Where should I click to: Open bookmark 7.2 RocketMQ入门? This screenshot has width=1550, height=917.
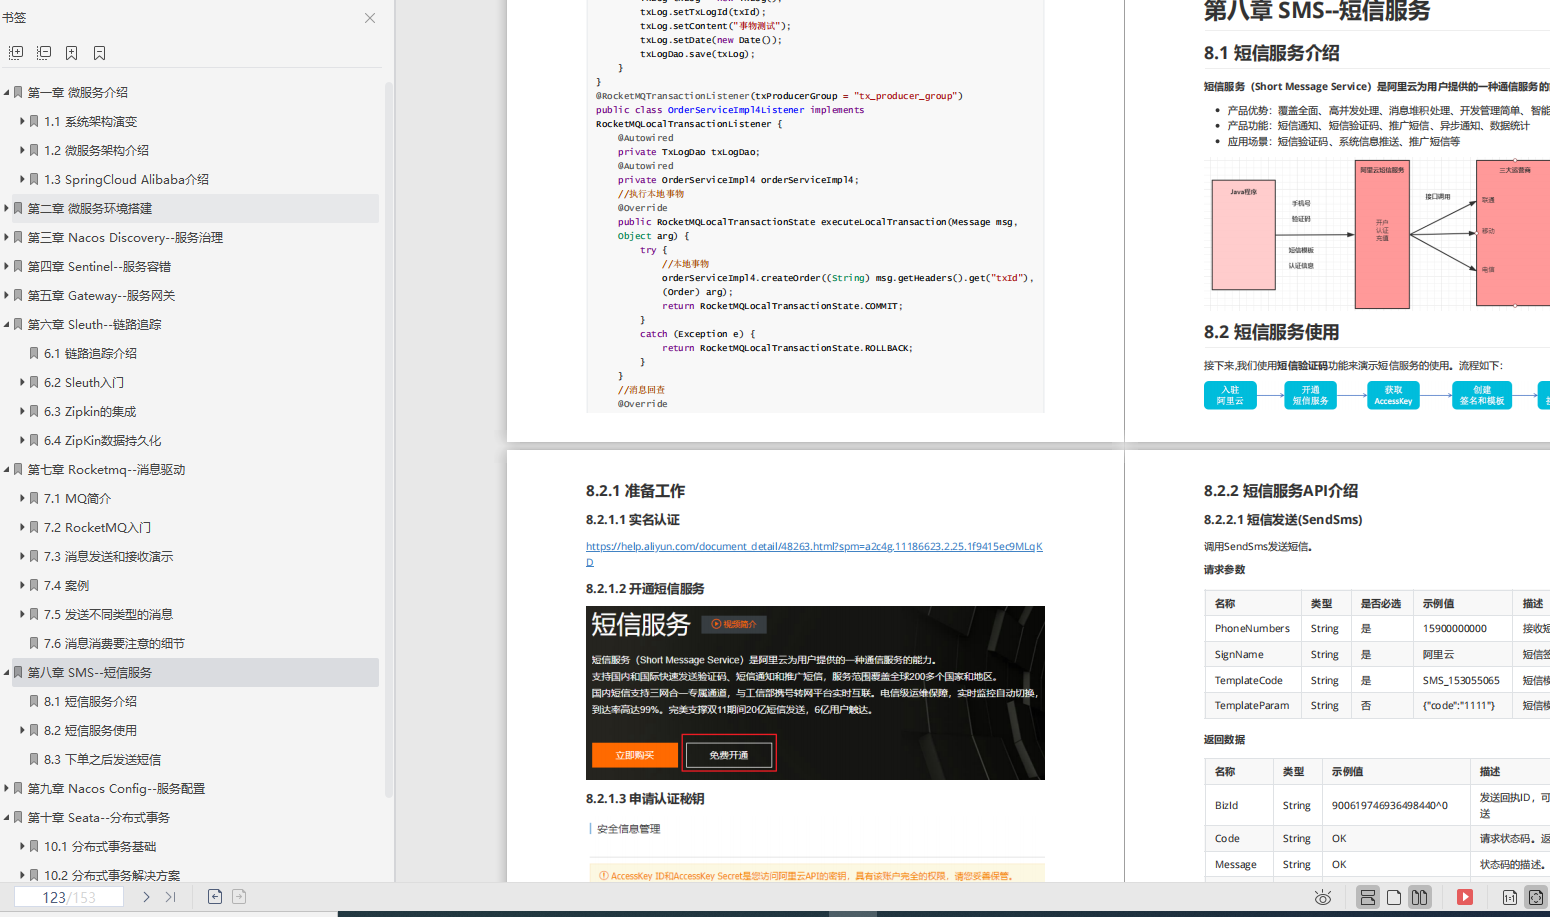pyautogui.click(x=97, y=527)
